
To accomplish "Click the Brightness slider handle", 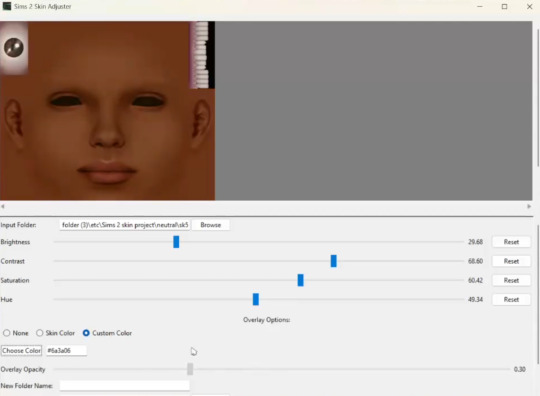I will [x=176, y=242].
